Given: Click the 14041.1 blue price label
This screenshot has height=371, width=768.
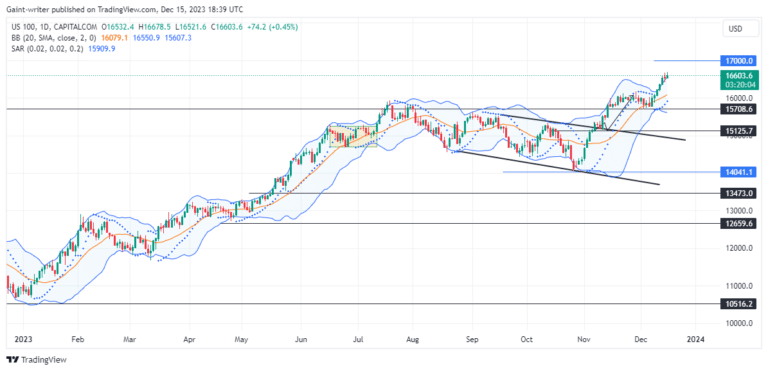Looking at the screenshot, I should [739, 172].
